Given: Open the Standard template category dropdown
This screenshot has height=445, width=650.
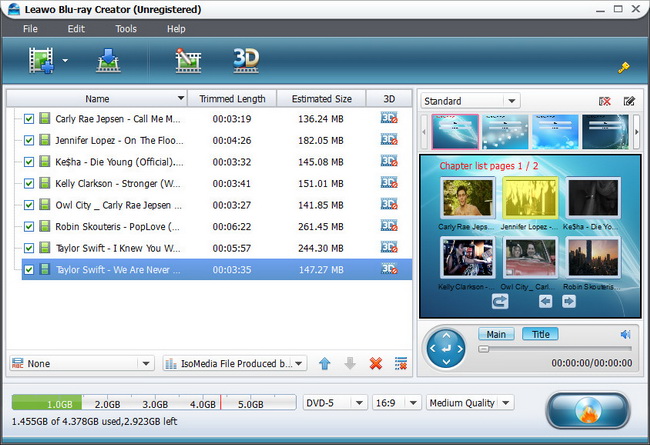Looking at the screenshot, I should [x=512, y=101].
